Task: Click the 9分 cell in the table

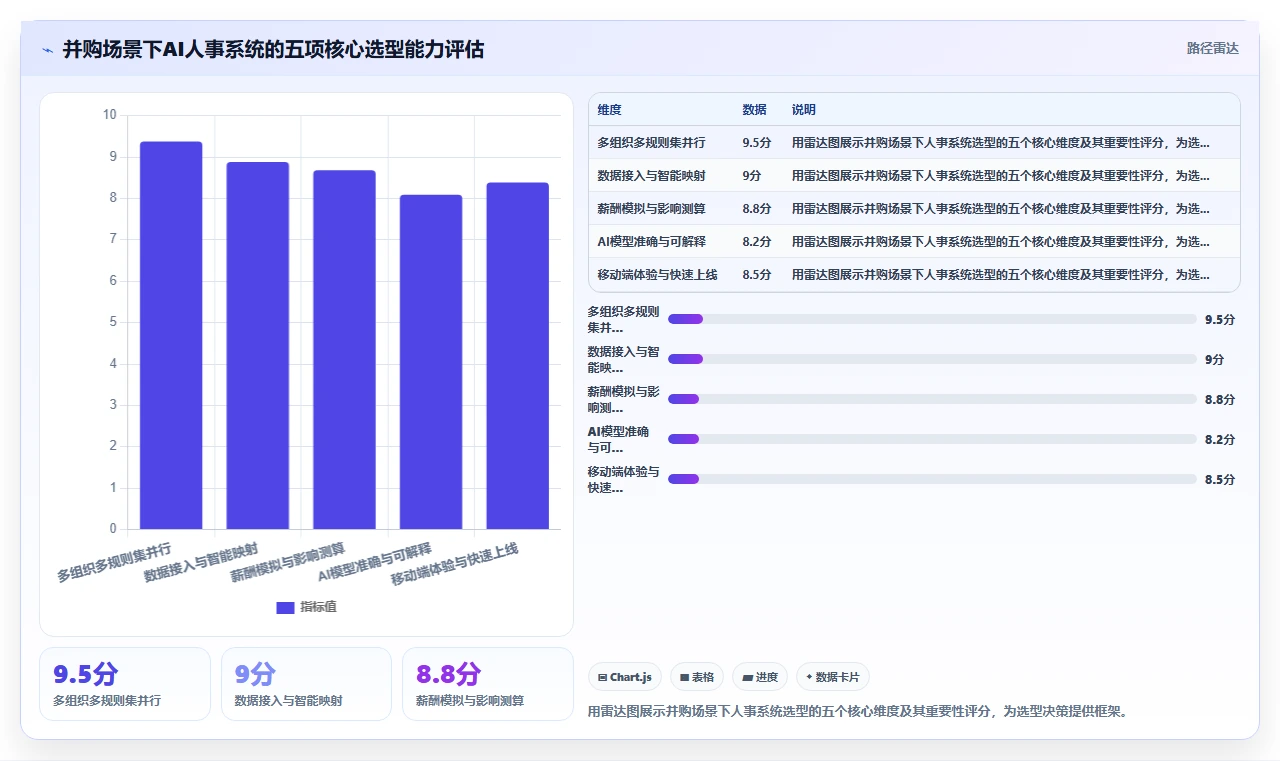Action: coord(752,176)
